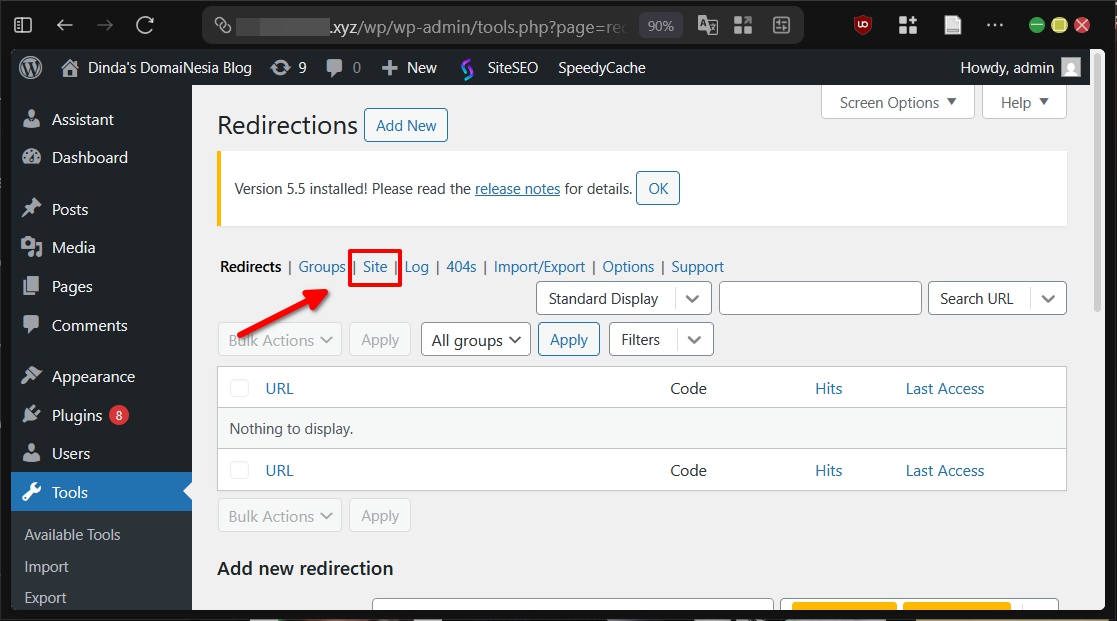Screen dimensions: 1117x621
Task: Expand the Search URL dropdown arrow
Action: tap(1048, 298)
